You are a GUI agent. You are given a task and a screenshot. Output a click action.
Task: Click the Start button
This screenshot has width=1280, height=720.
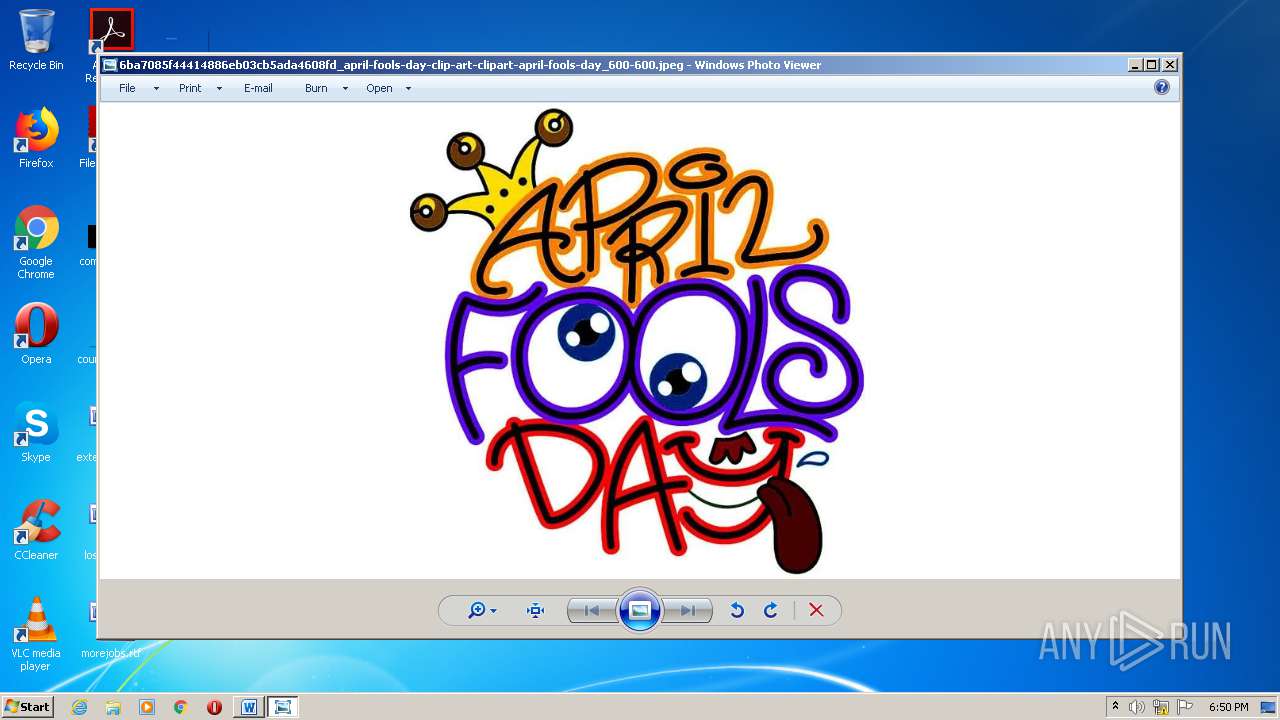tap(28, 706)
